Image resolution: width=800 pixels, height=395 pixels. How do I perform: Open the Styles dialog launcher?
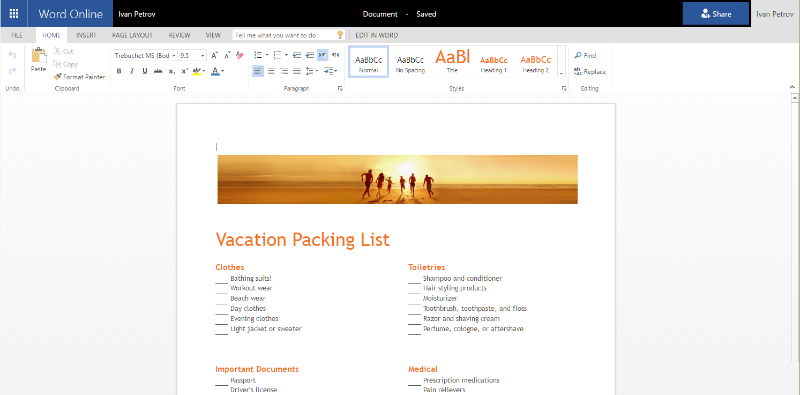564,89
